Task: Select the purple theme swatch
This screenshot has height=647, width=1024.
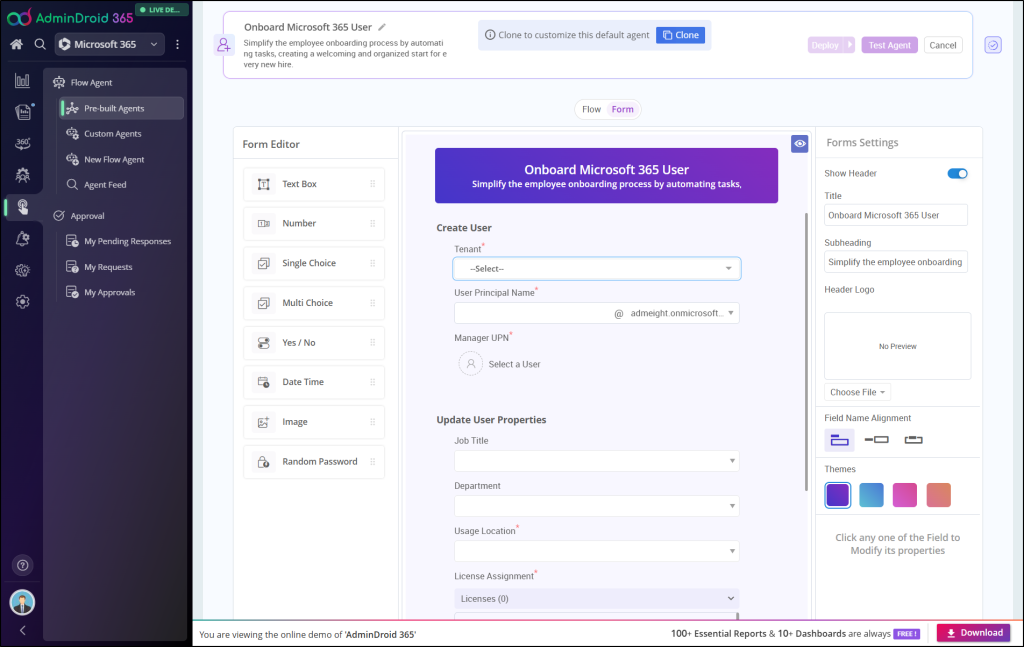Action: tap(838, 495)
